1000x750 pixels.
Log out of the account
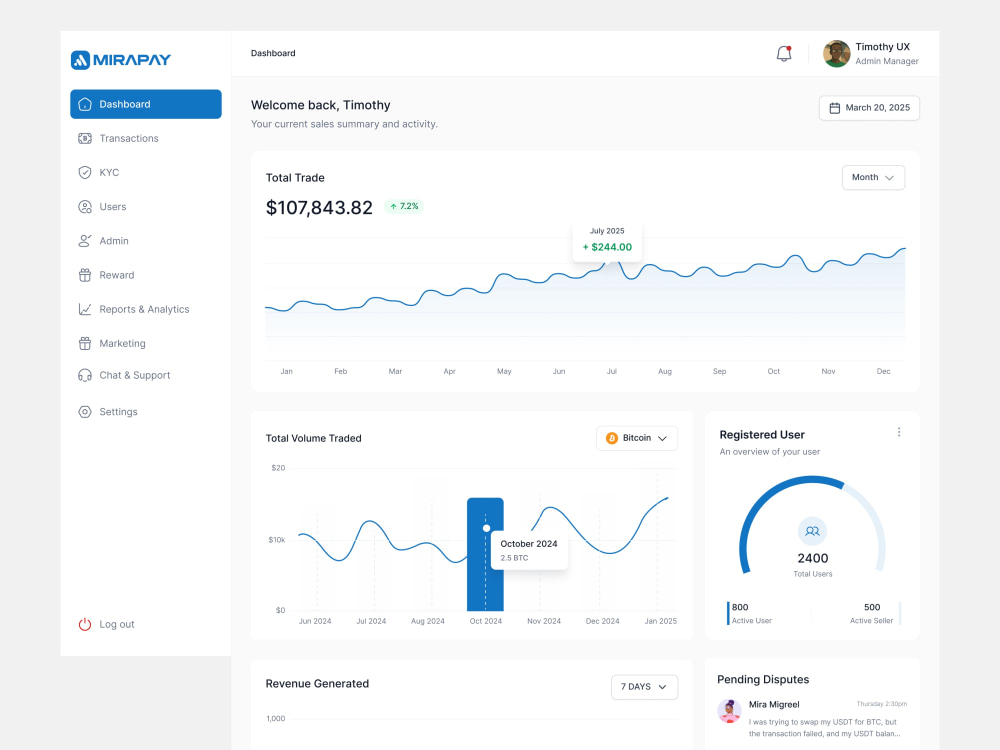click(107, 624)
